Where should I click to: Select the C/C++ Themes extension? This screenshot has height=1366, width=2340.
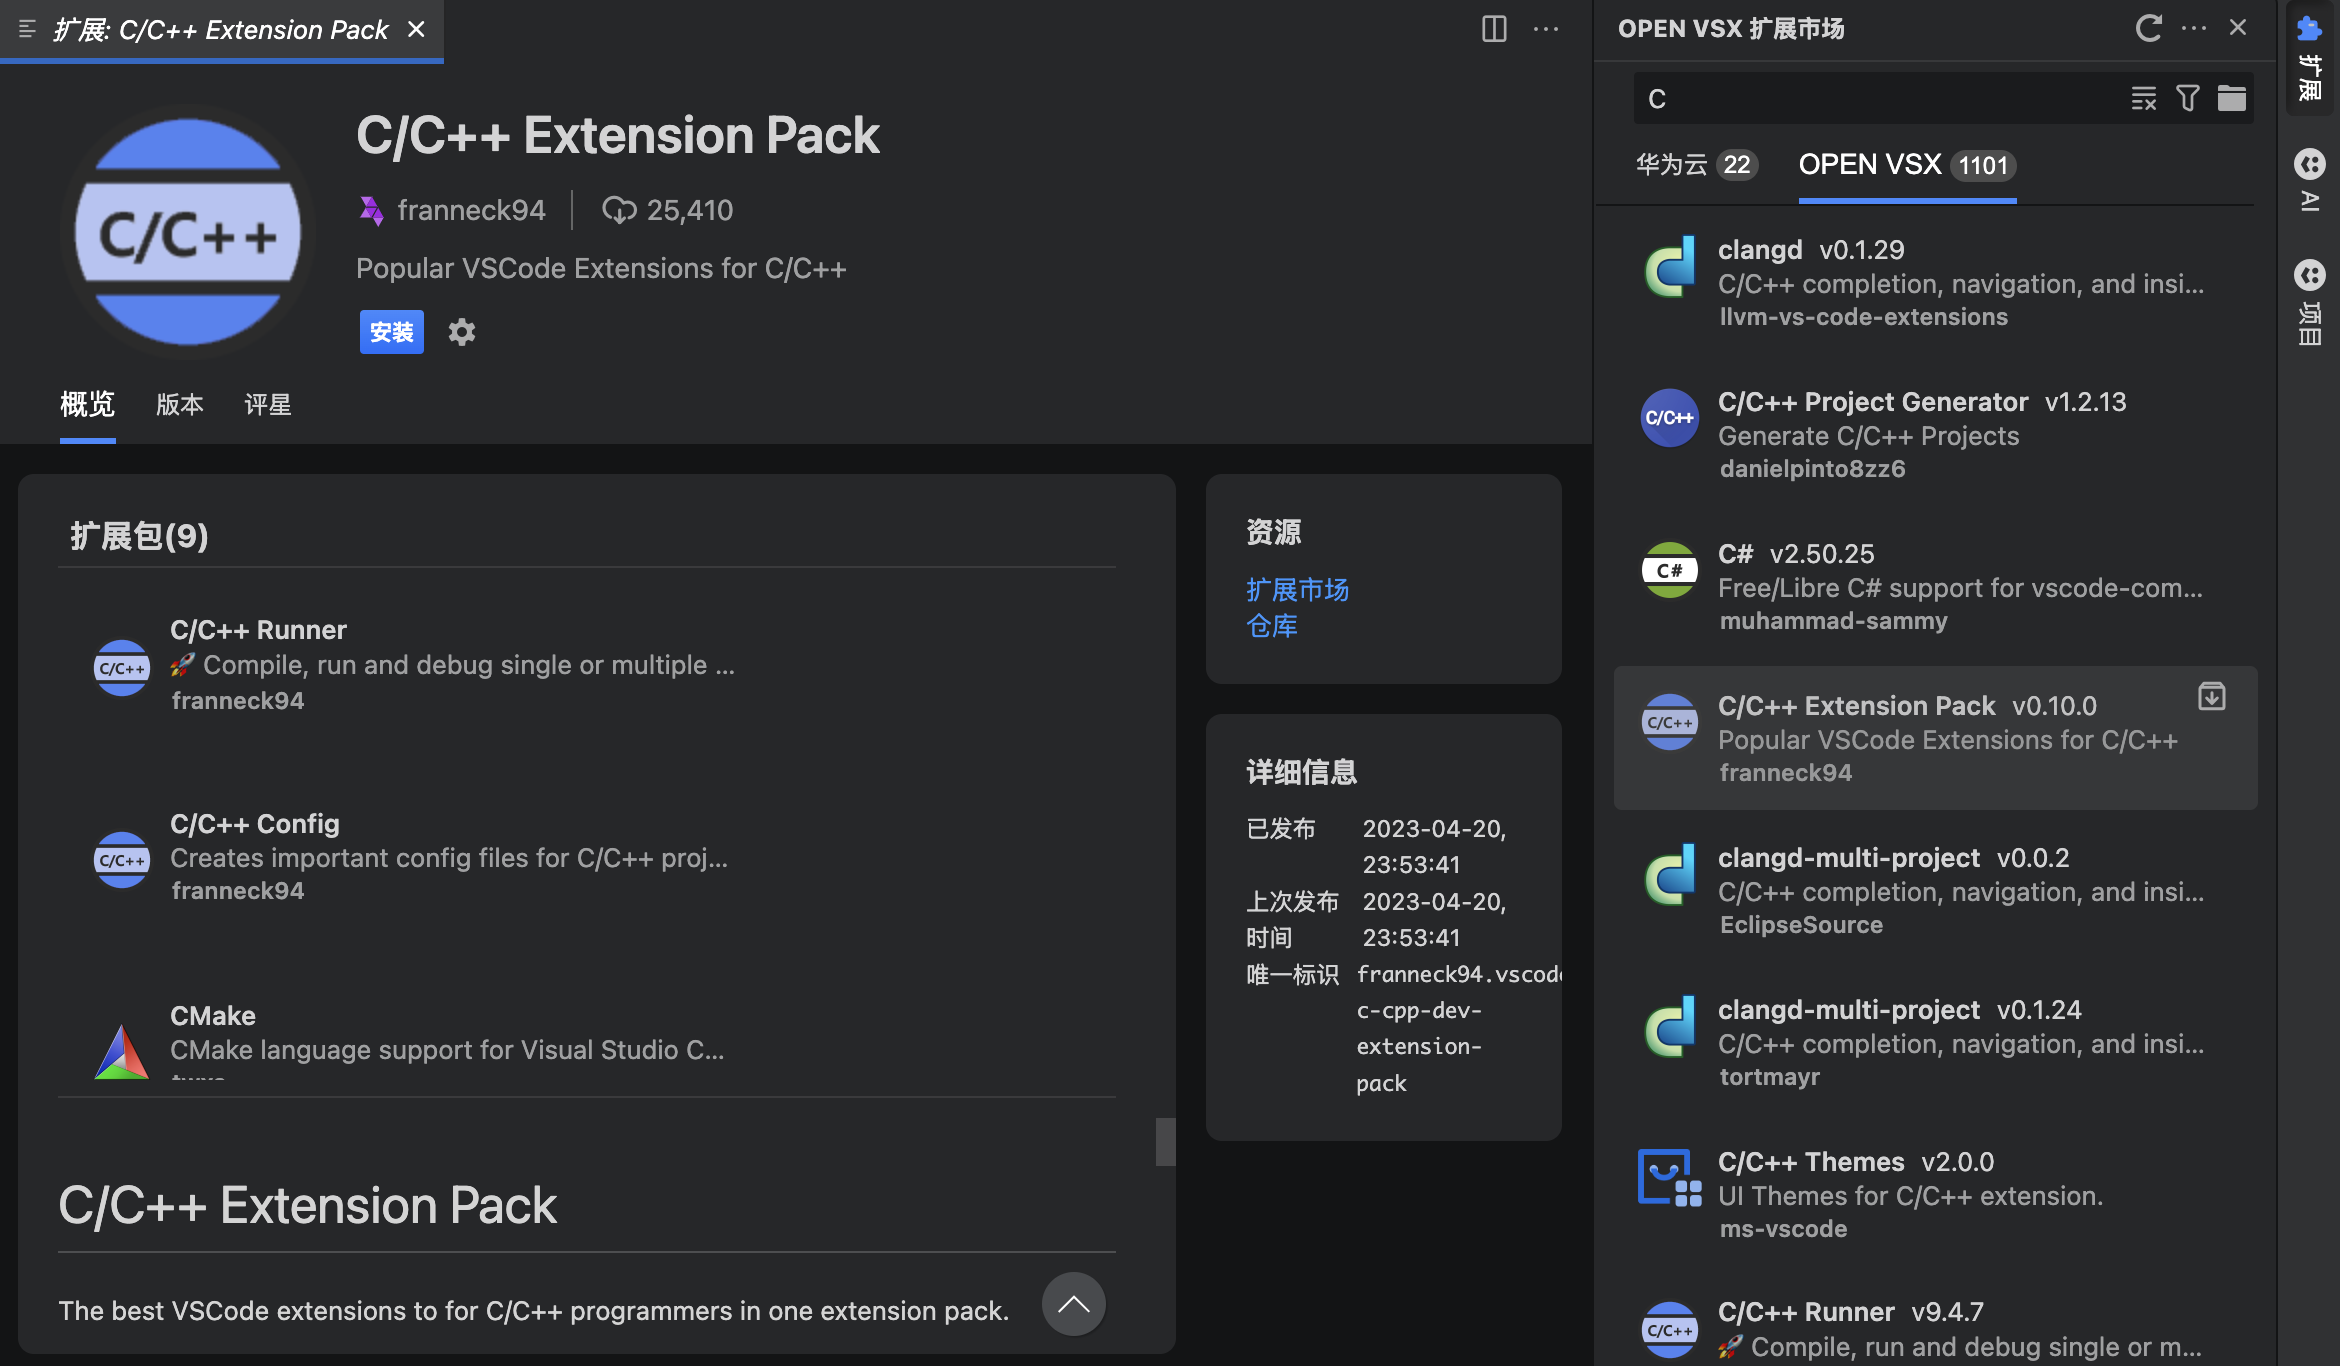1935,1195
